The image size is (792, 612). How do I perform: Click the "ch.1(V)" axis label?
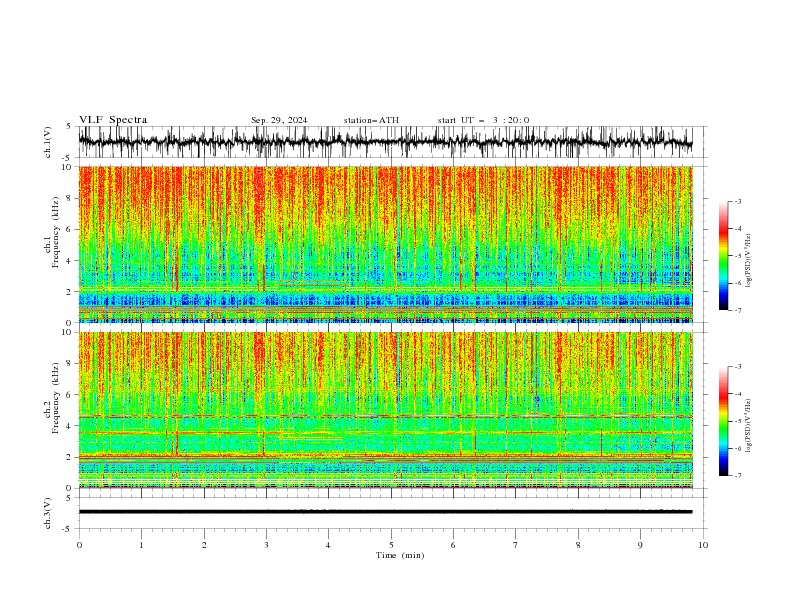coord(48,142)
